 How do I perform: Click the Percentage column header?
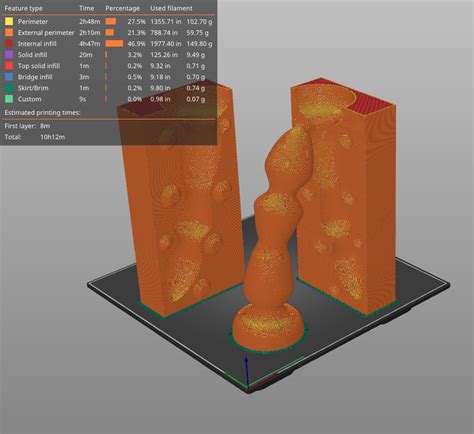(x=122, y=8)
